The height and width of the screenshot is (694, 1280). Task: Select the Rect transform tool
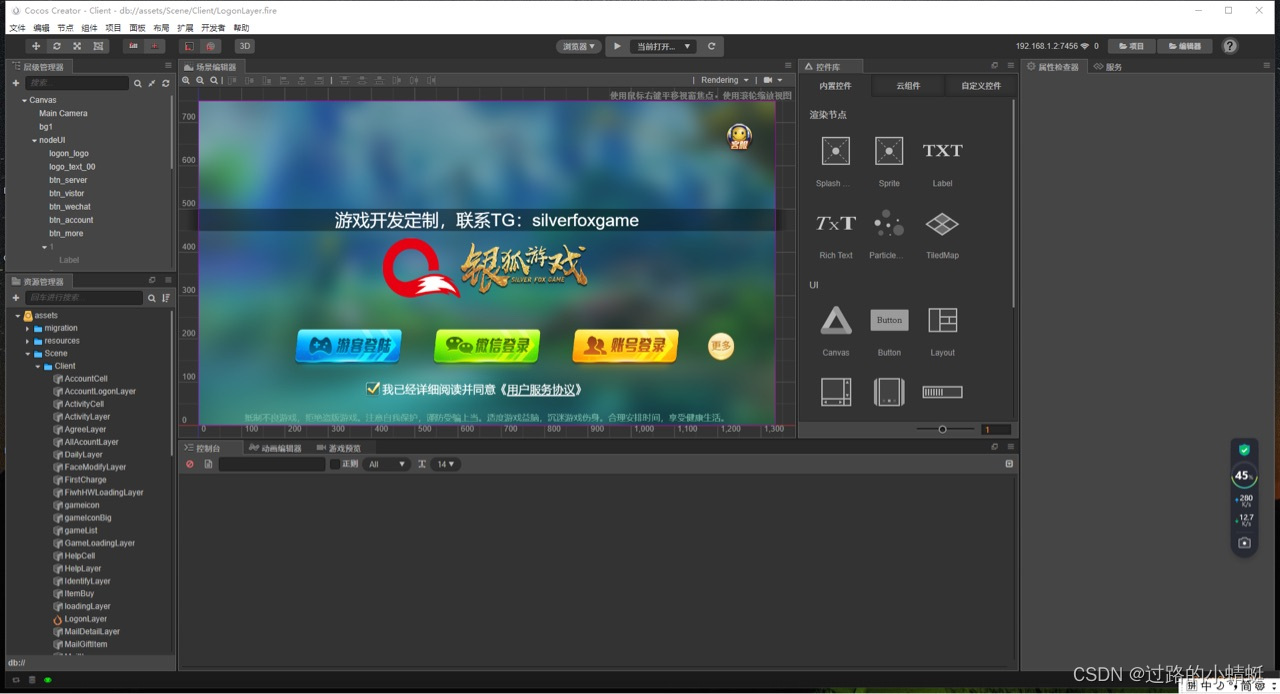pyautogui.click(x=99, y=46)
